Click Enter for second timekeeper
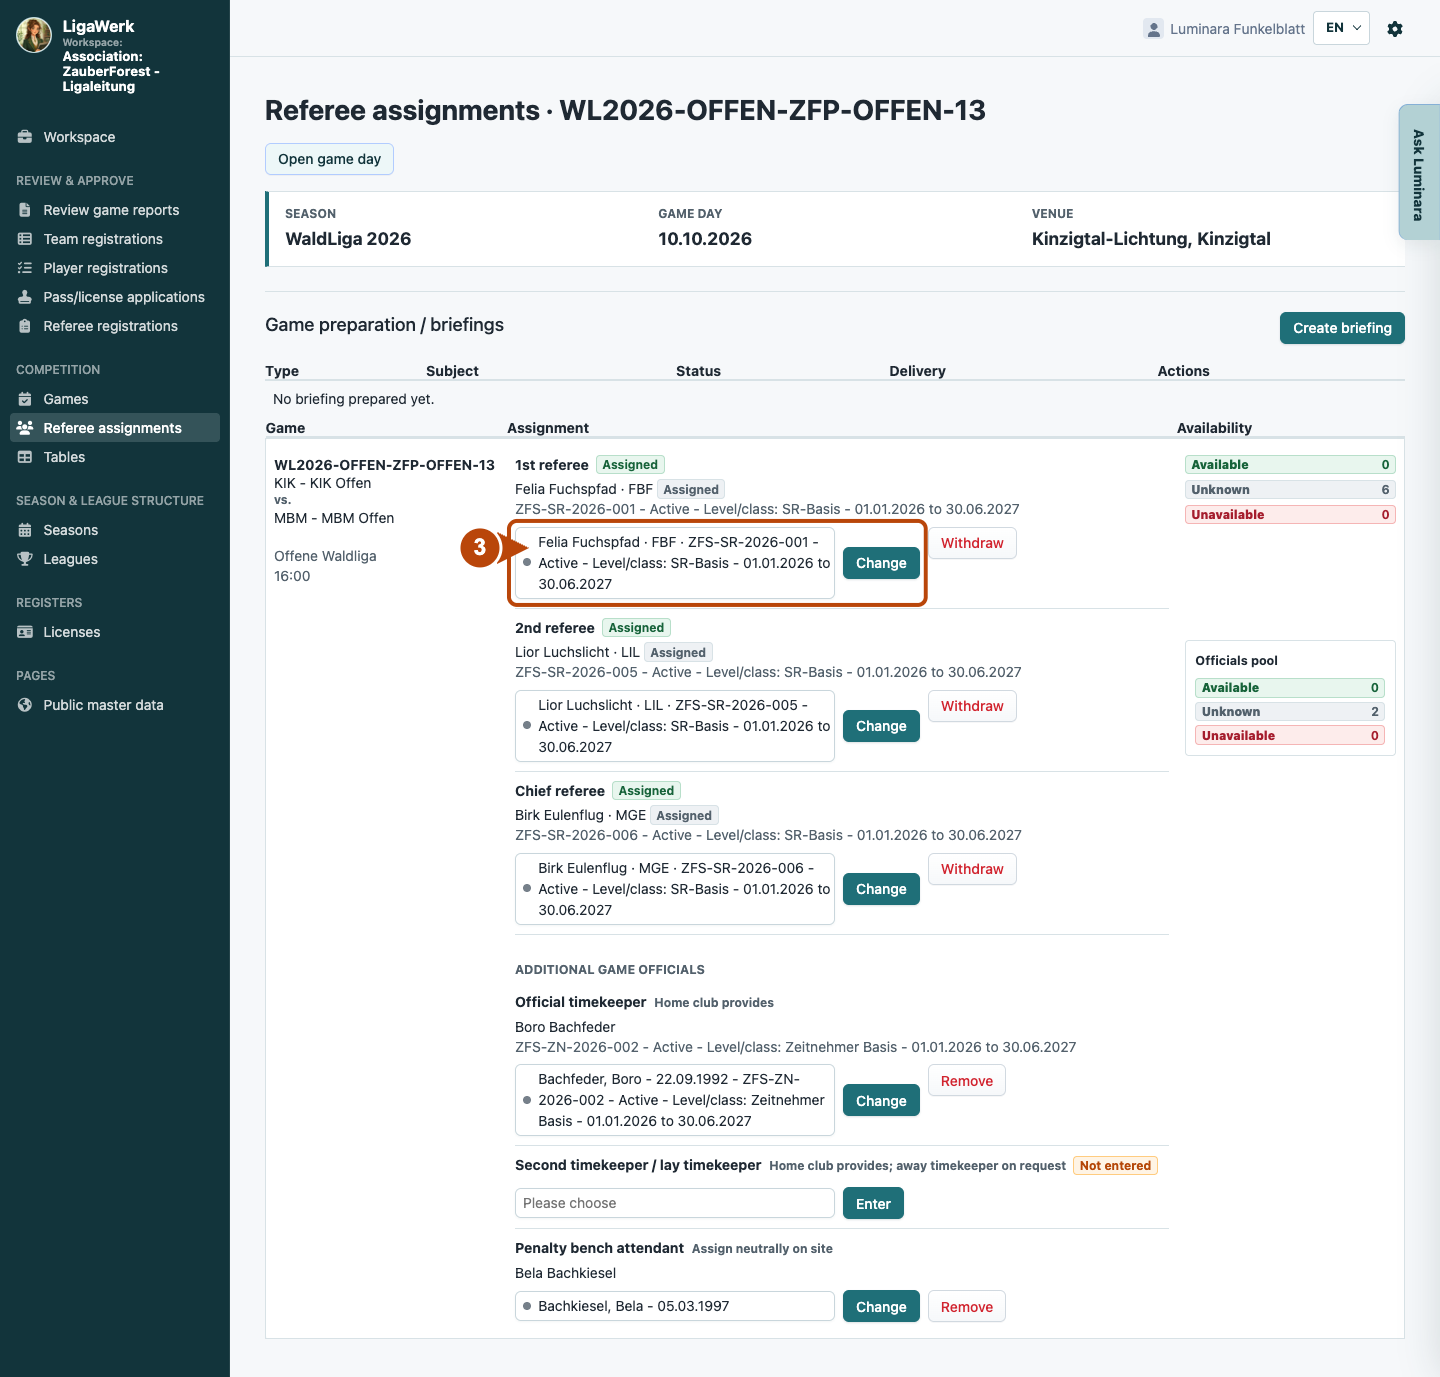The width and height of the screenshot is (1440, 1377). tap(873, 1204)
